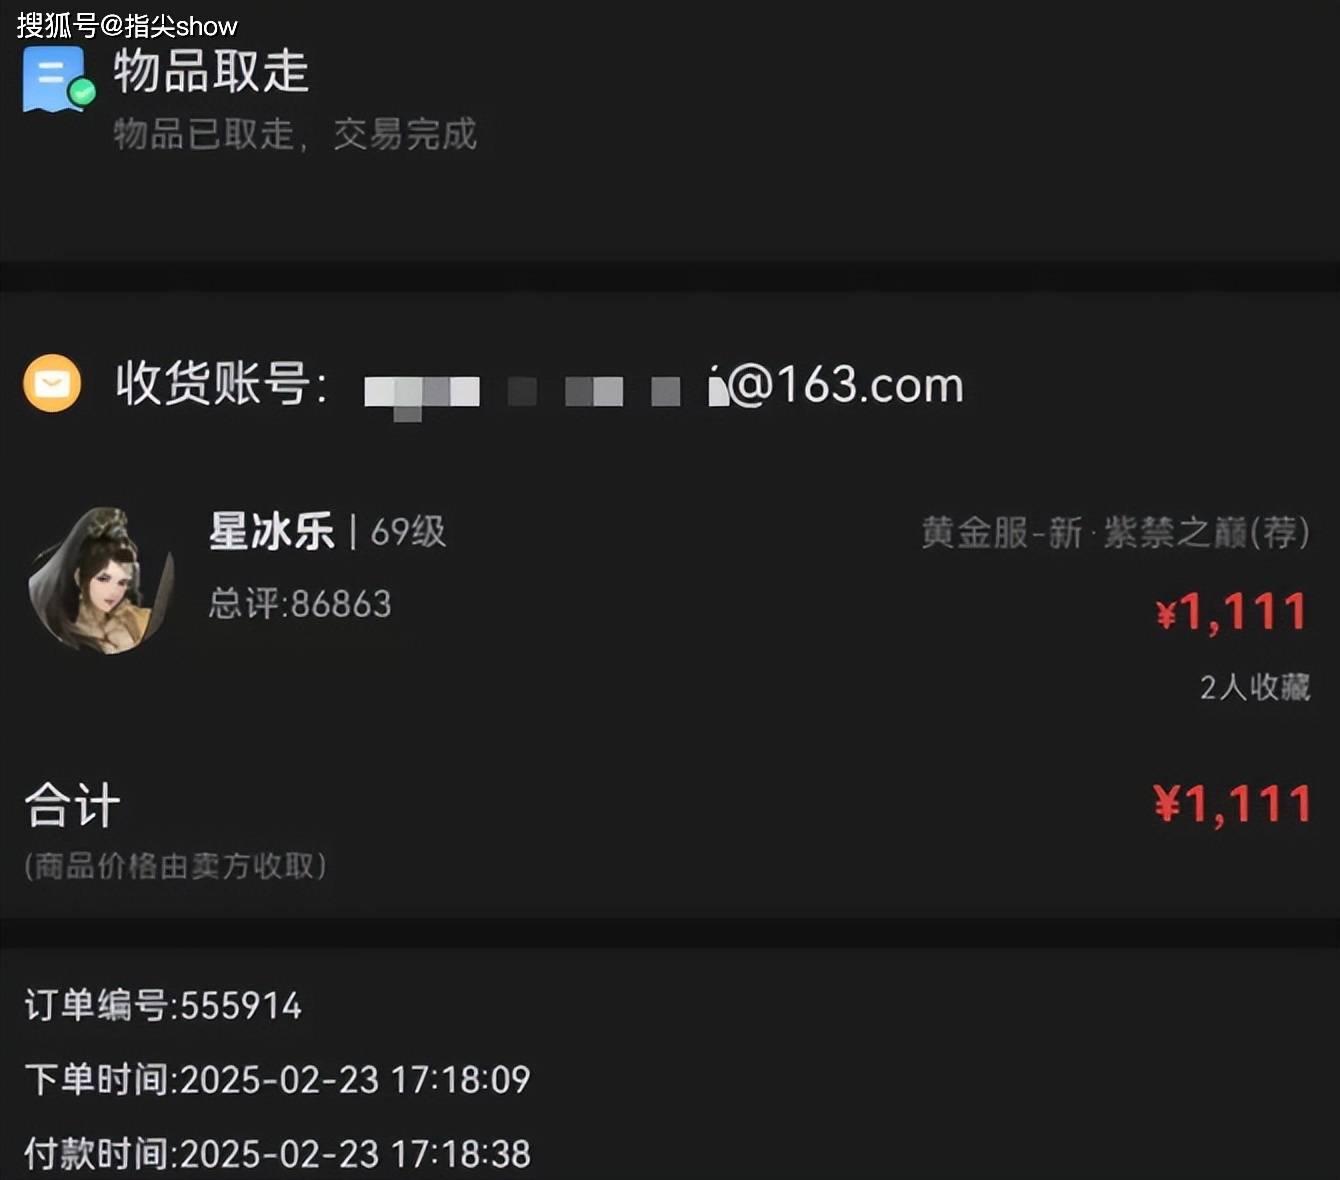Screen dimensions: 1340x1180
Task: Click the blue order status document icon
Action: pos(58,78)
